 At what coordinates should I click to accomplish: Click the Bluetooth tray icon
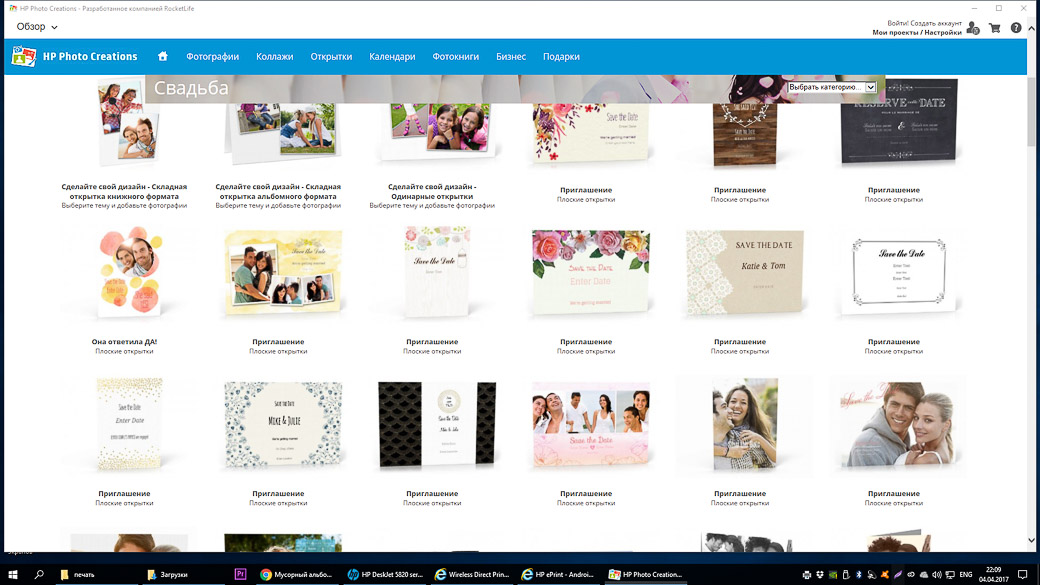pos(858,575)
